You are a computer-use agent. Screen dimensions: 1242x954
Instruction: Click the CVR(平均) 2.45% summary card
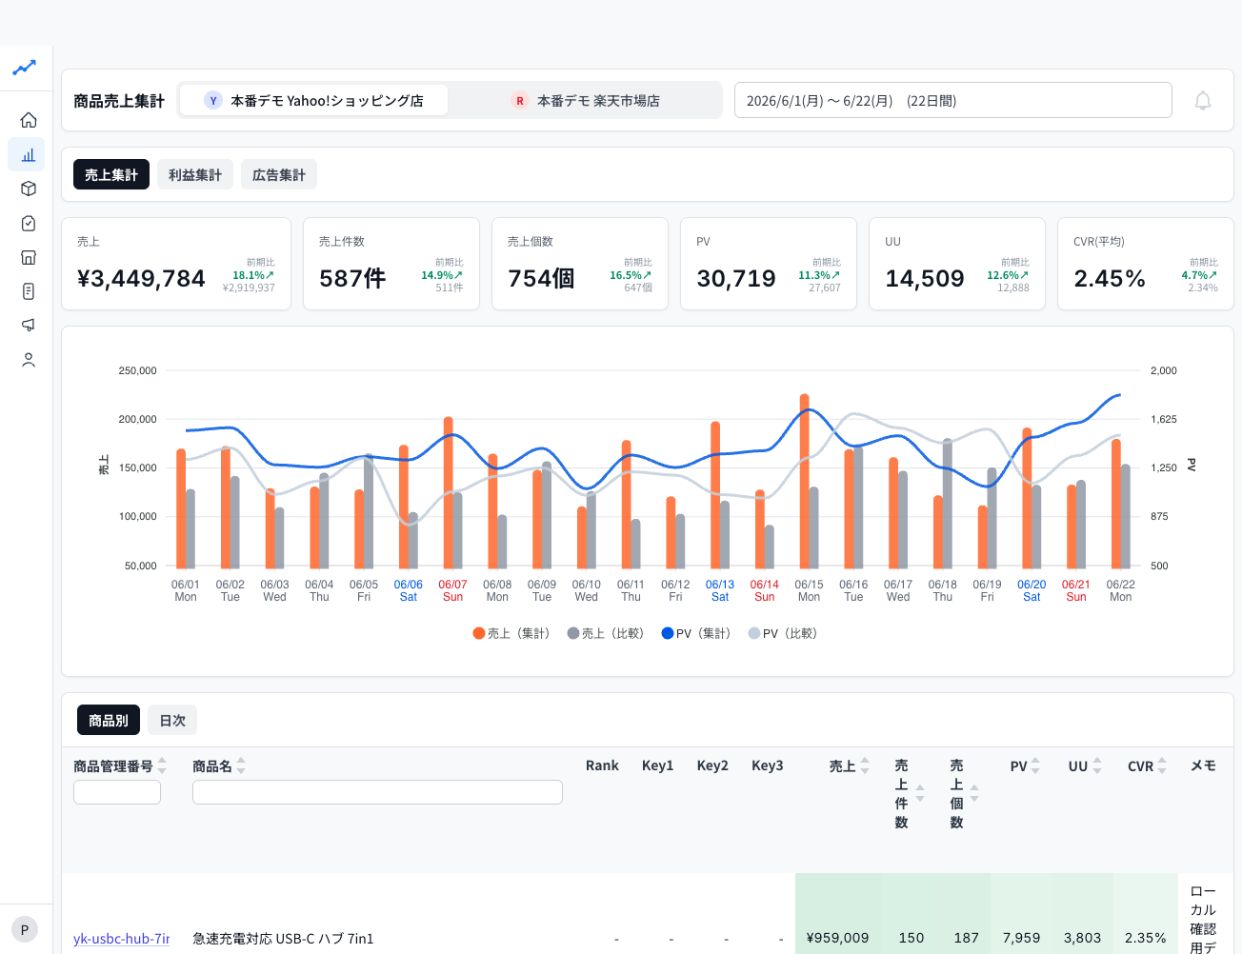[x=1145, y=264]
